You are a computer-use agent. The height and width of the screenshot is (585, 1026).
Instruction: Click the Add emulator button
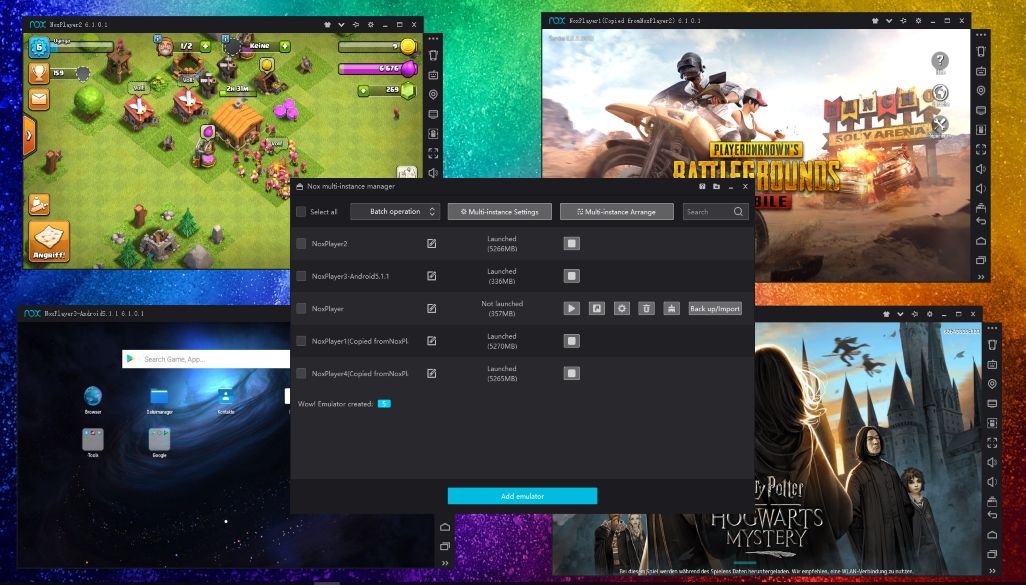click(522, 496)
